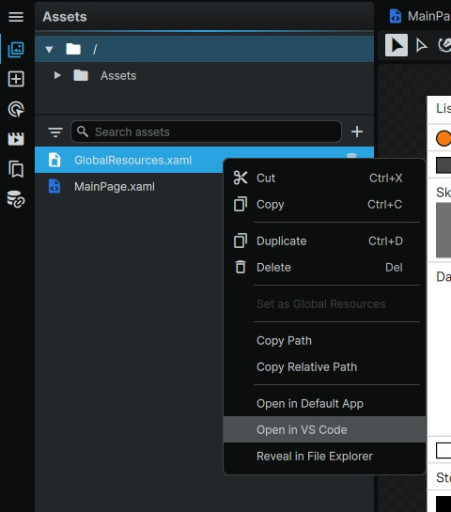Image resolution: width=451 pixels, height=512 pixels.
Task: Choose Duplicate from the context menu
Action: [x=324, y=241]
